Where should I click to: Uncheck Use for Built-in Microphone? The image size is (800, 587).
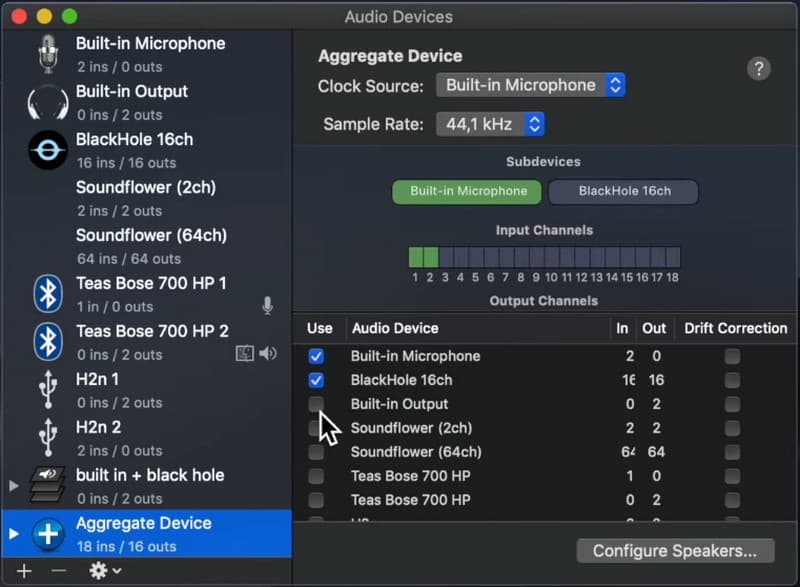pos(316,356)
